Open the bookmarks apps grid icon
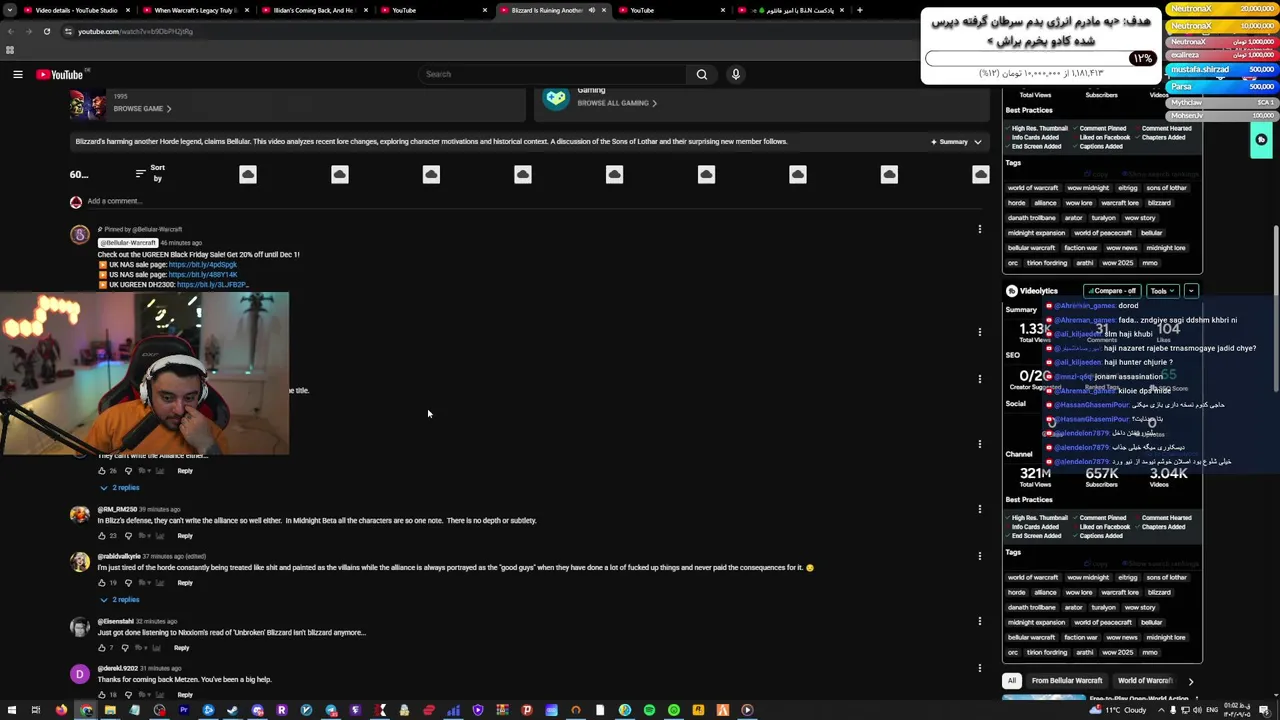This screenshot has height=720, width=1280. pos(10,50)
